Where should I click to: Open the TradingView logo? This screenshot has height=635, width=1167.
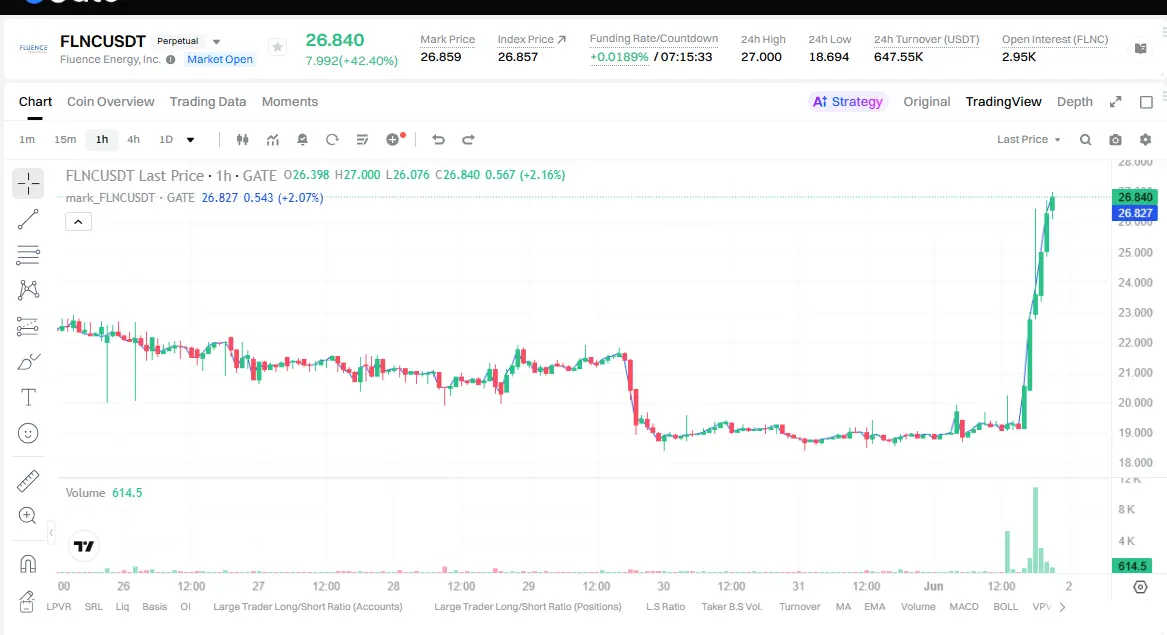tap(84, 546)
